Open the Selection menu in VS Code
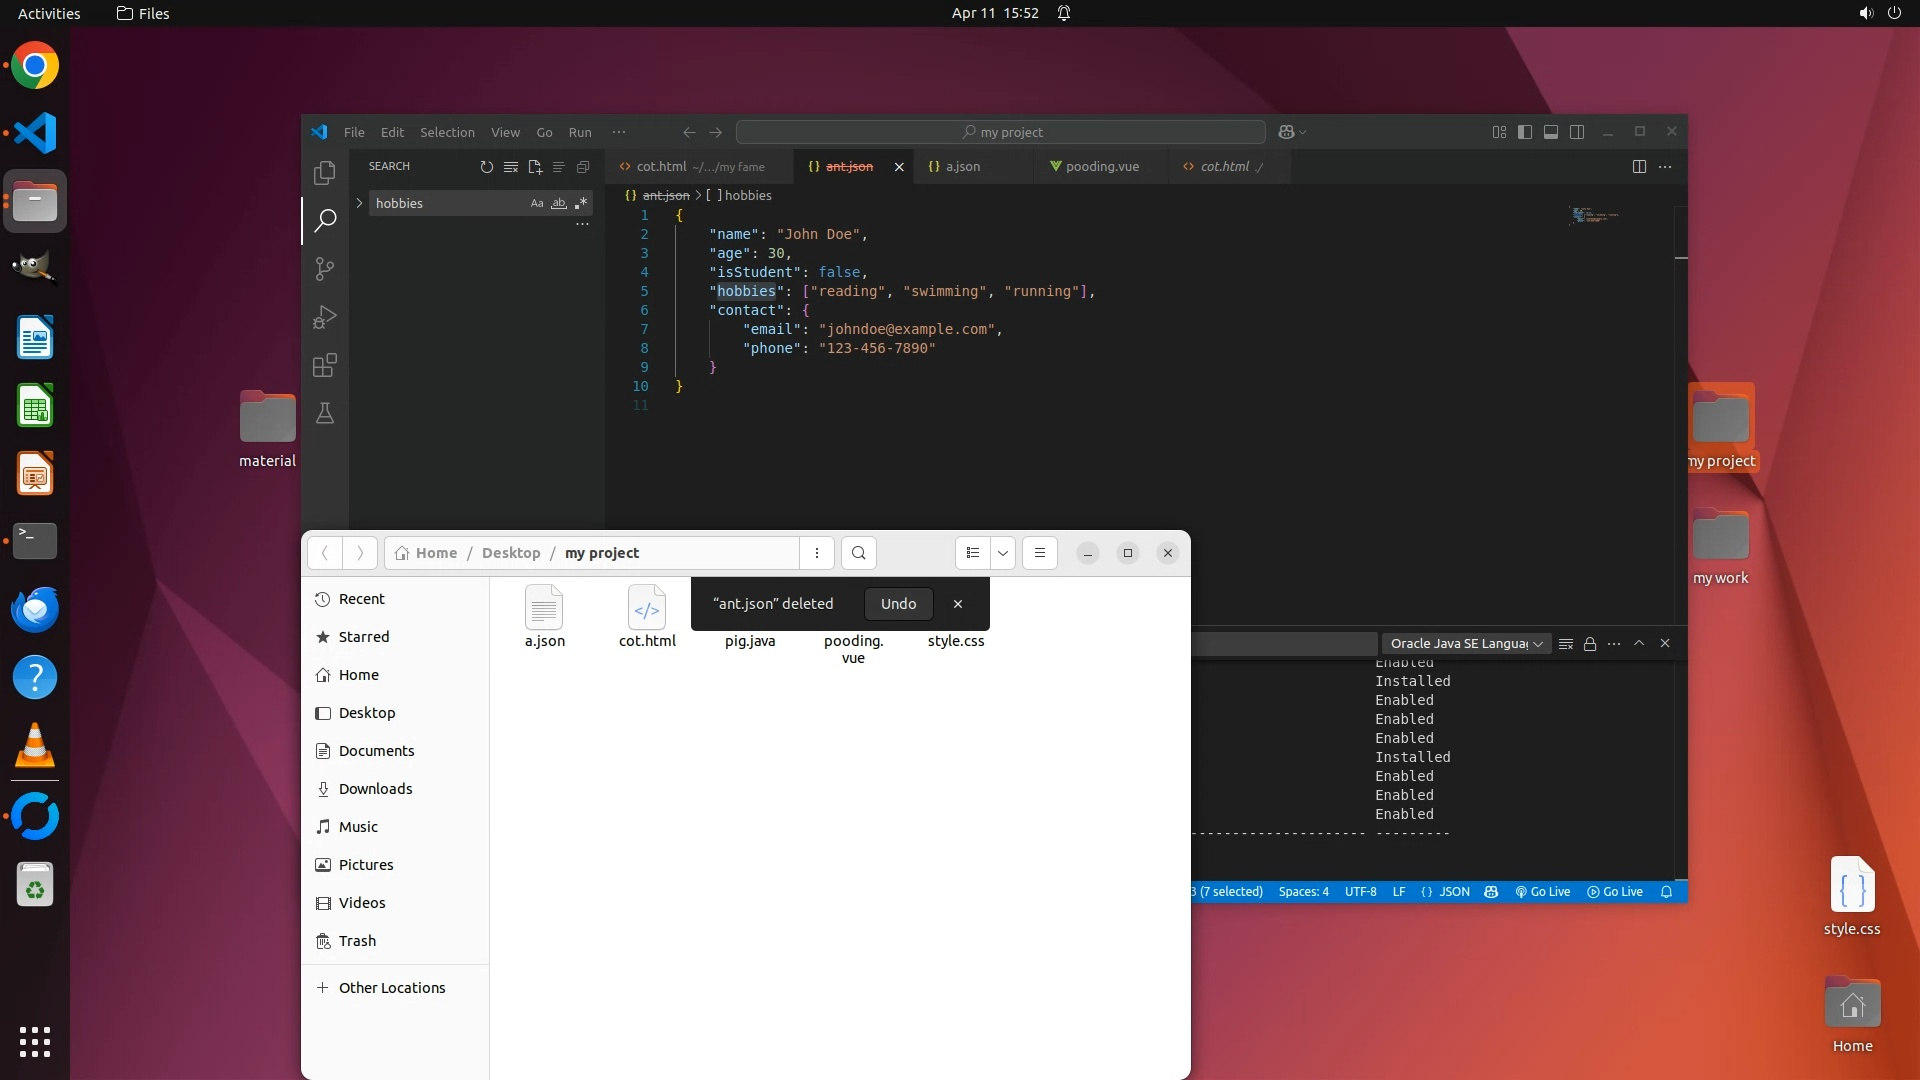Screen dimensions: 1920x1080 pos(447,132)
